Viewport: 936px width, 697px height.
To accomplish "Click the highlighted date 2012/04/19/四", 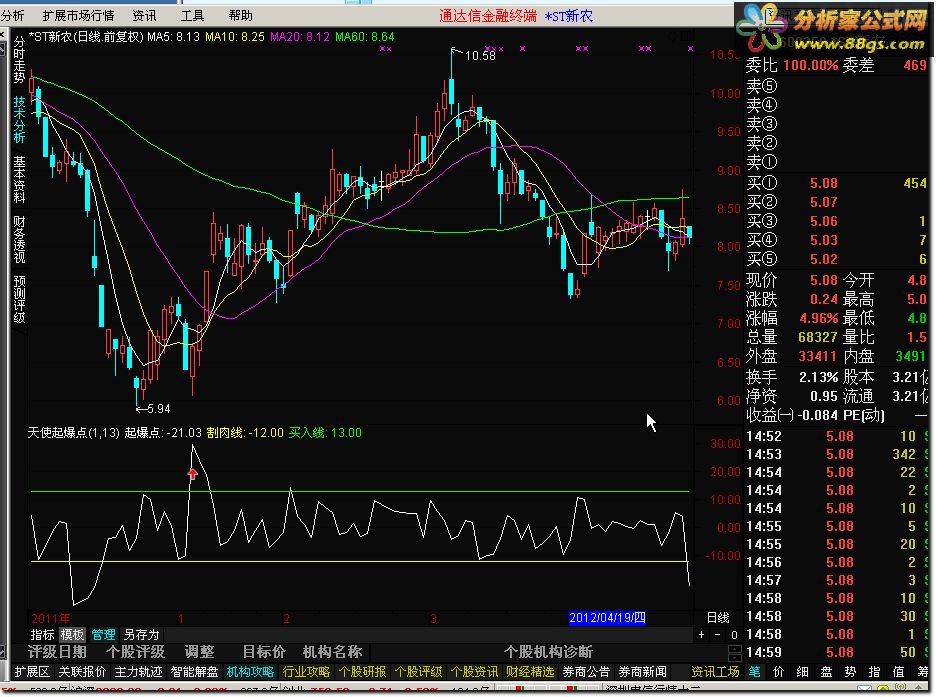I will pyautogui.click(x=607, y=618).
